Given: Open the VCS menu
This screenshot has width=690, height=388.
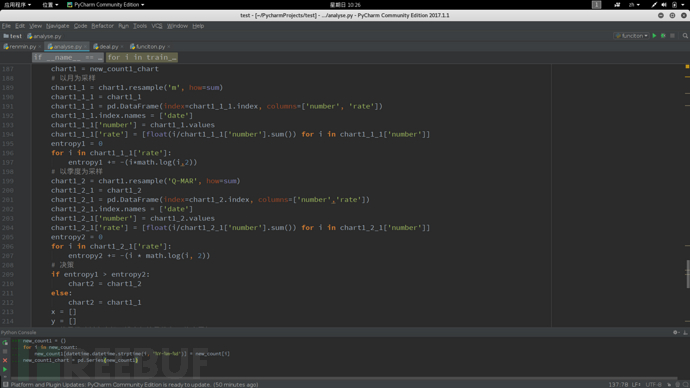Looking at the screenshot, I should pos(157,26).
